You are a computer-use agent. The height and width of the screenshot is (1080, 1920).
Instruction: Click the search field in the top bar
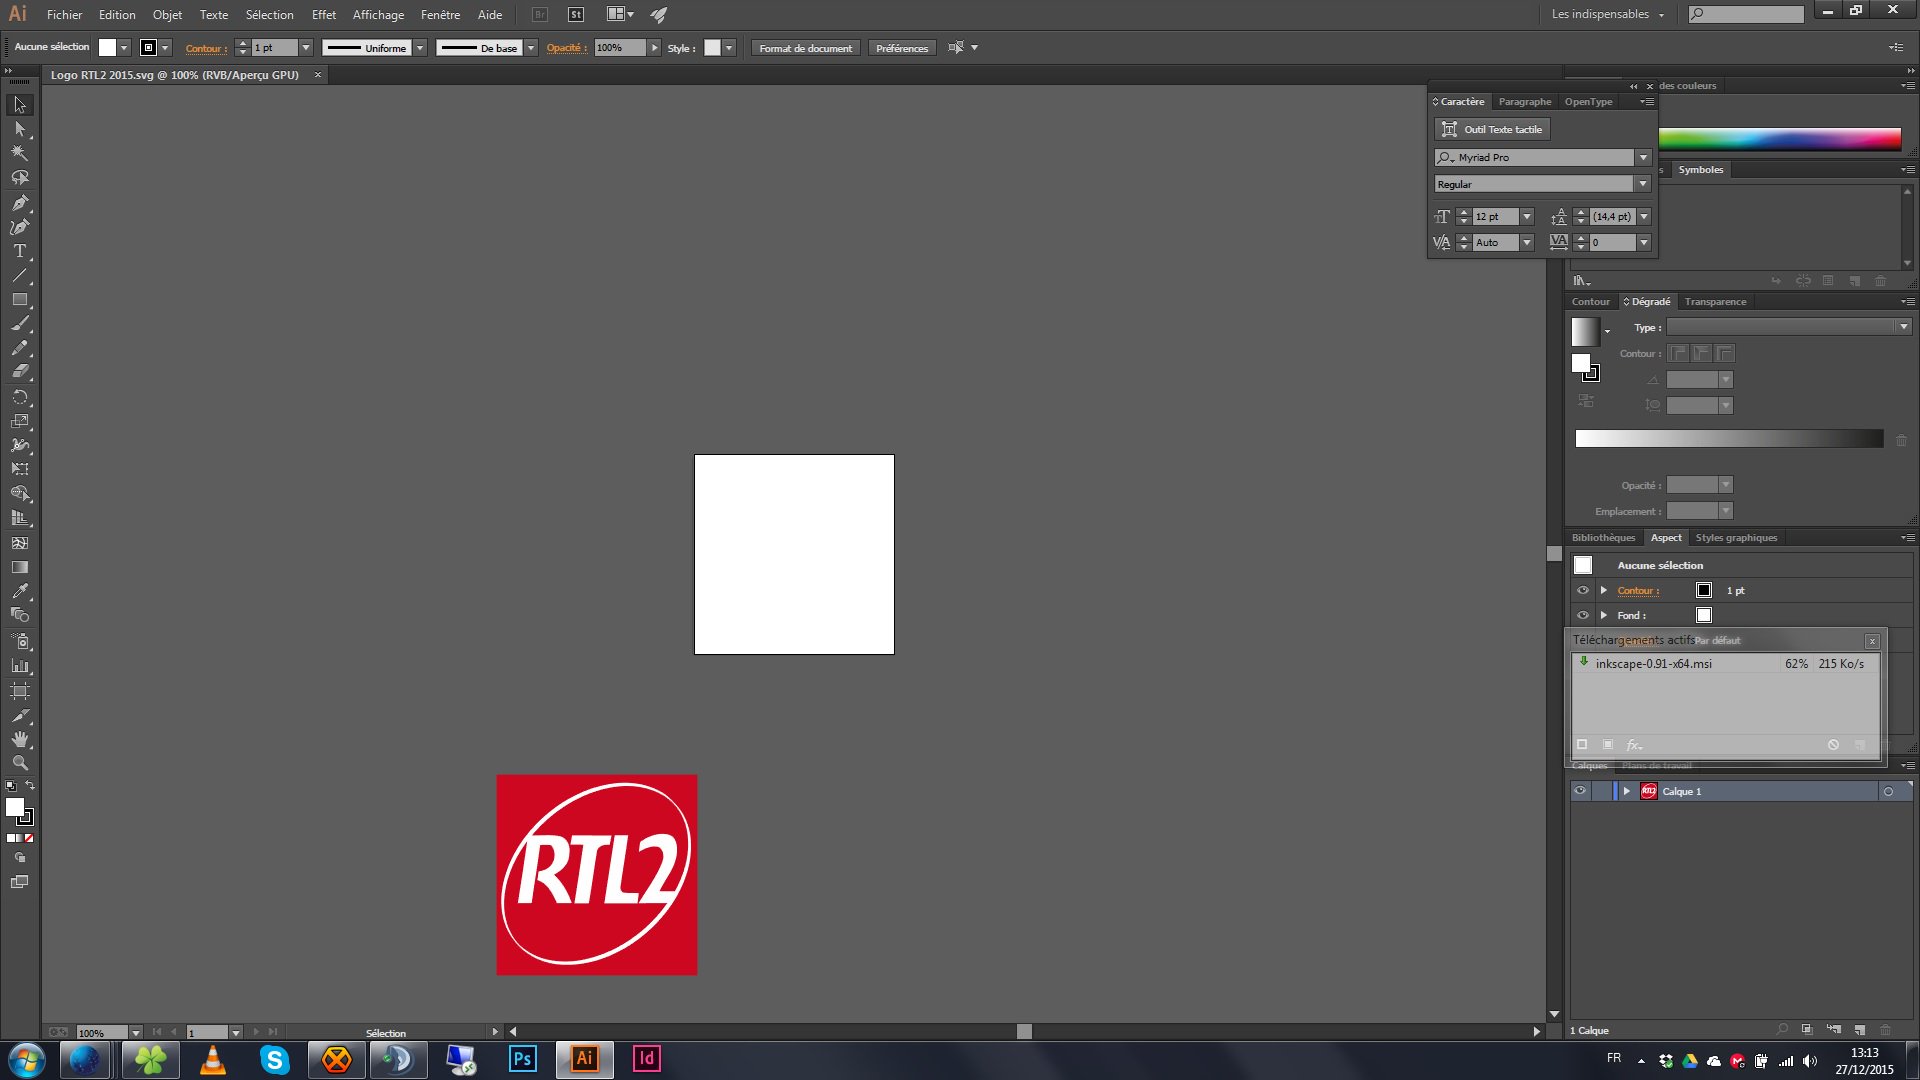(1746, 14)
